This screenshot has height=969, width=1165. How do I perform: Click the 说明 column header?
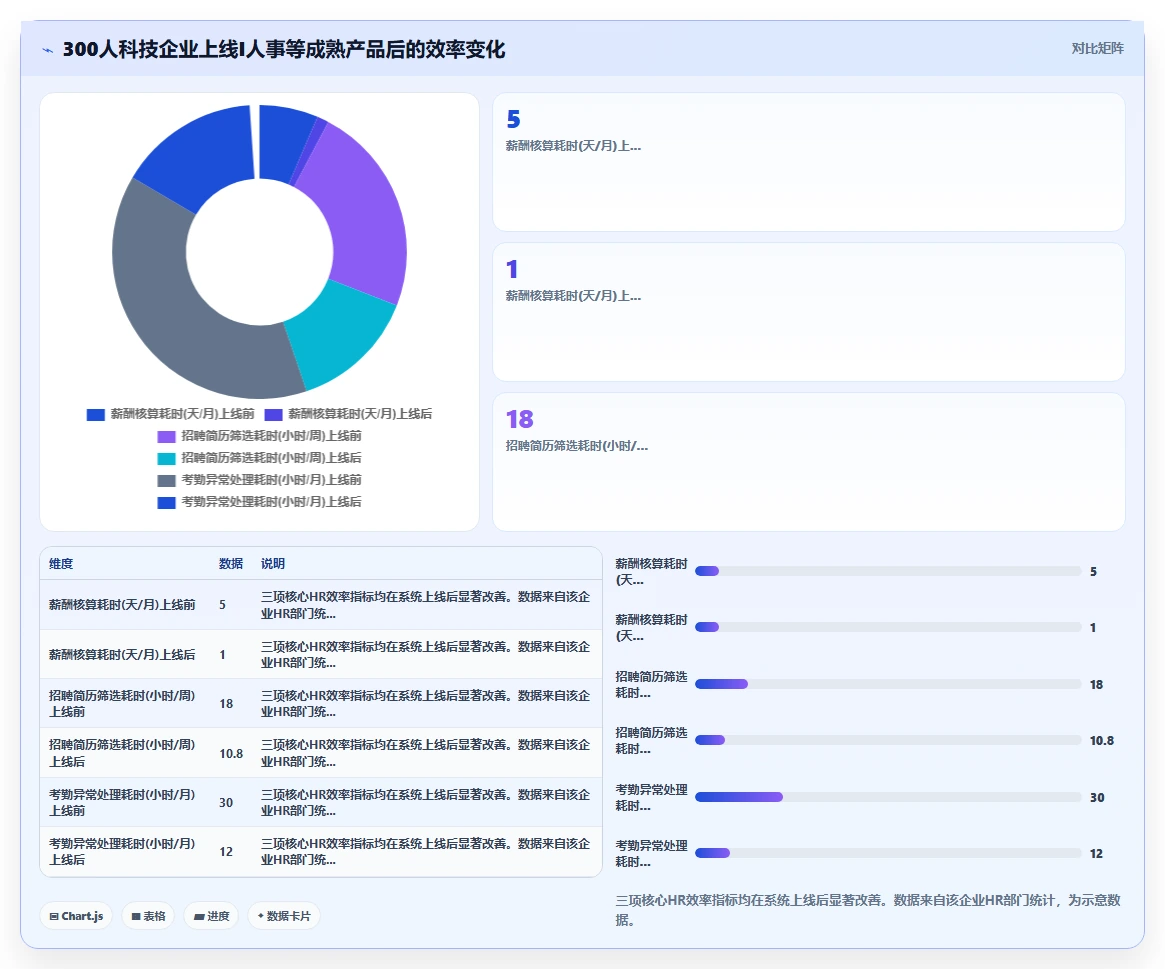pyautogui.click(x=273, y=563)
